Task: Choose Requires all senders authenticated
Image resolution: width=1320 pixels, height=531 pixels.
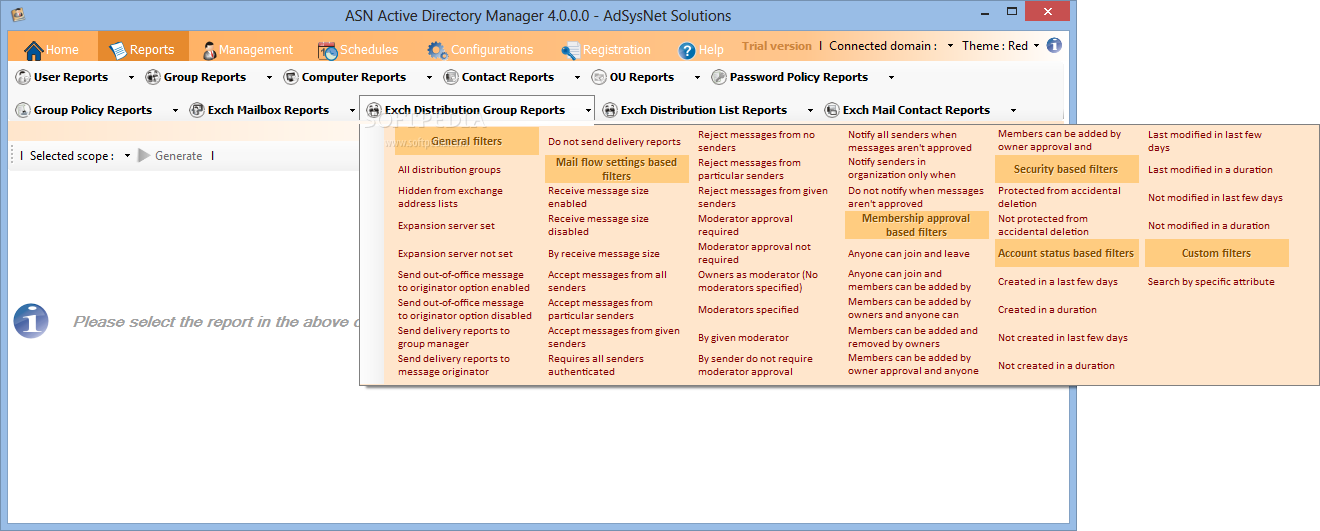Action: point(596,365)
